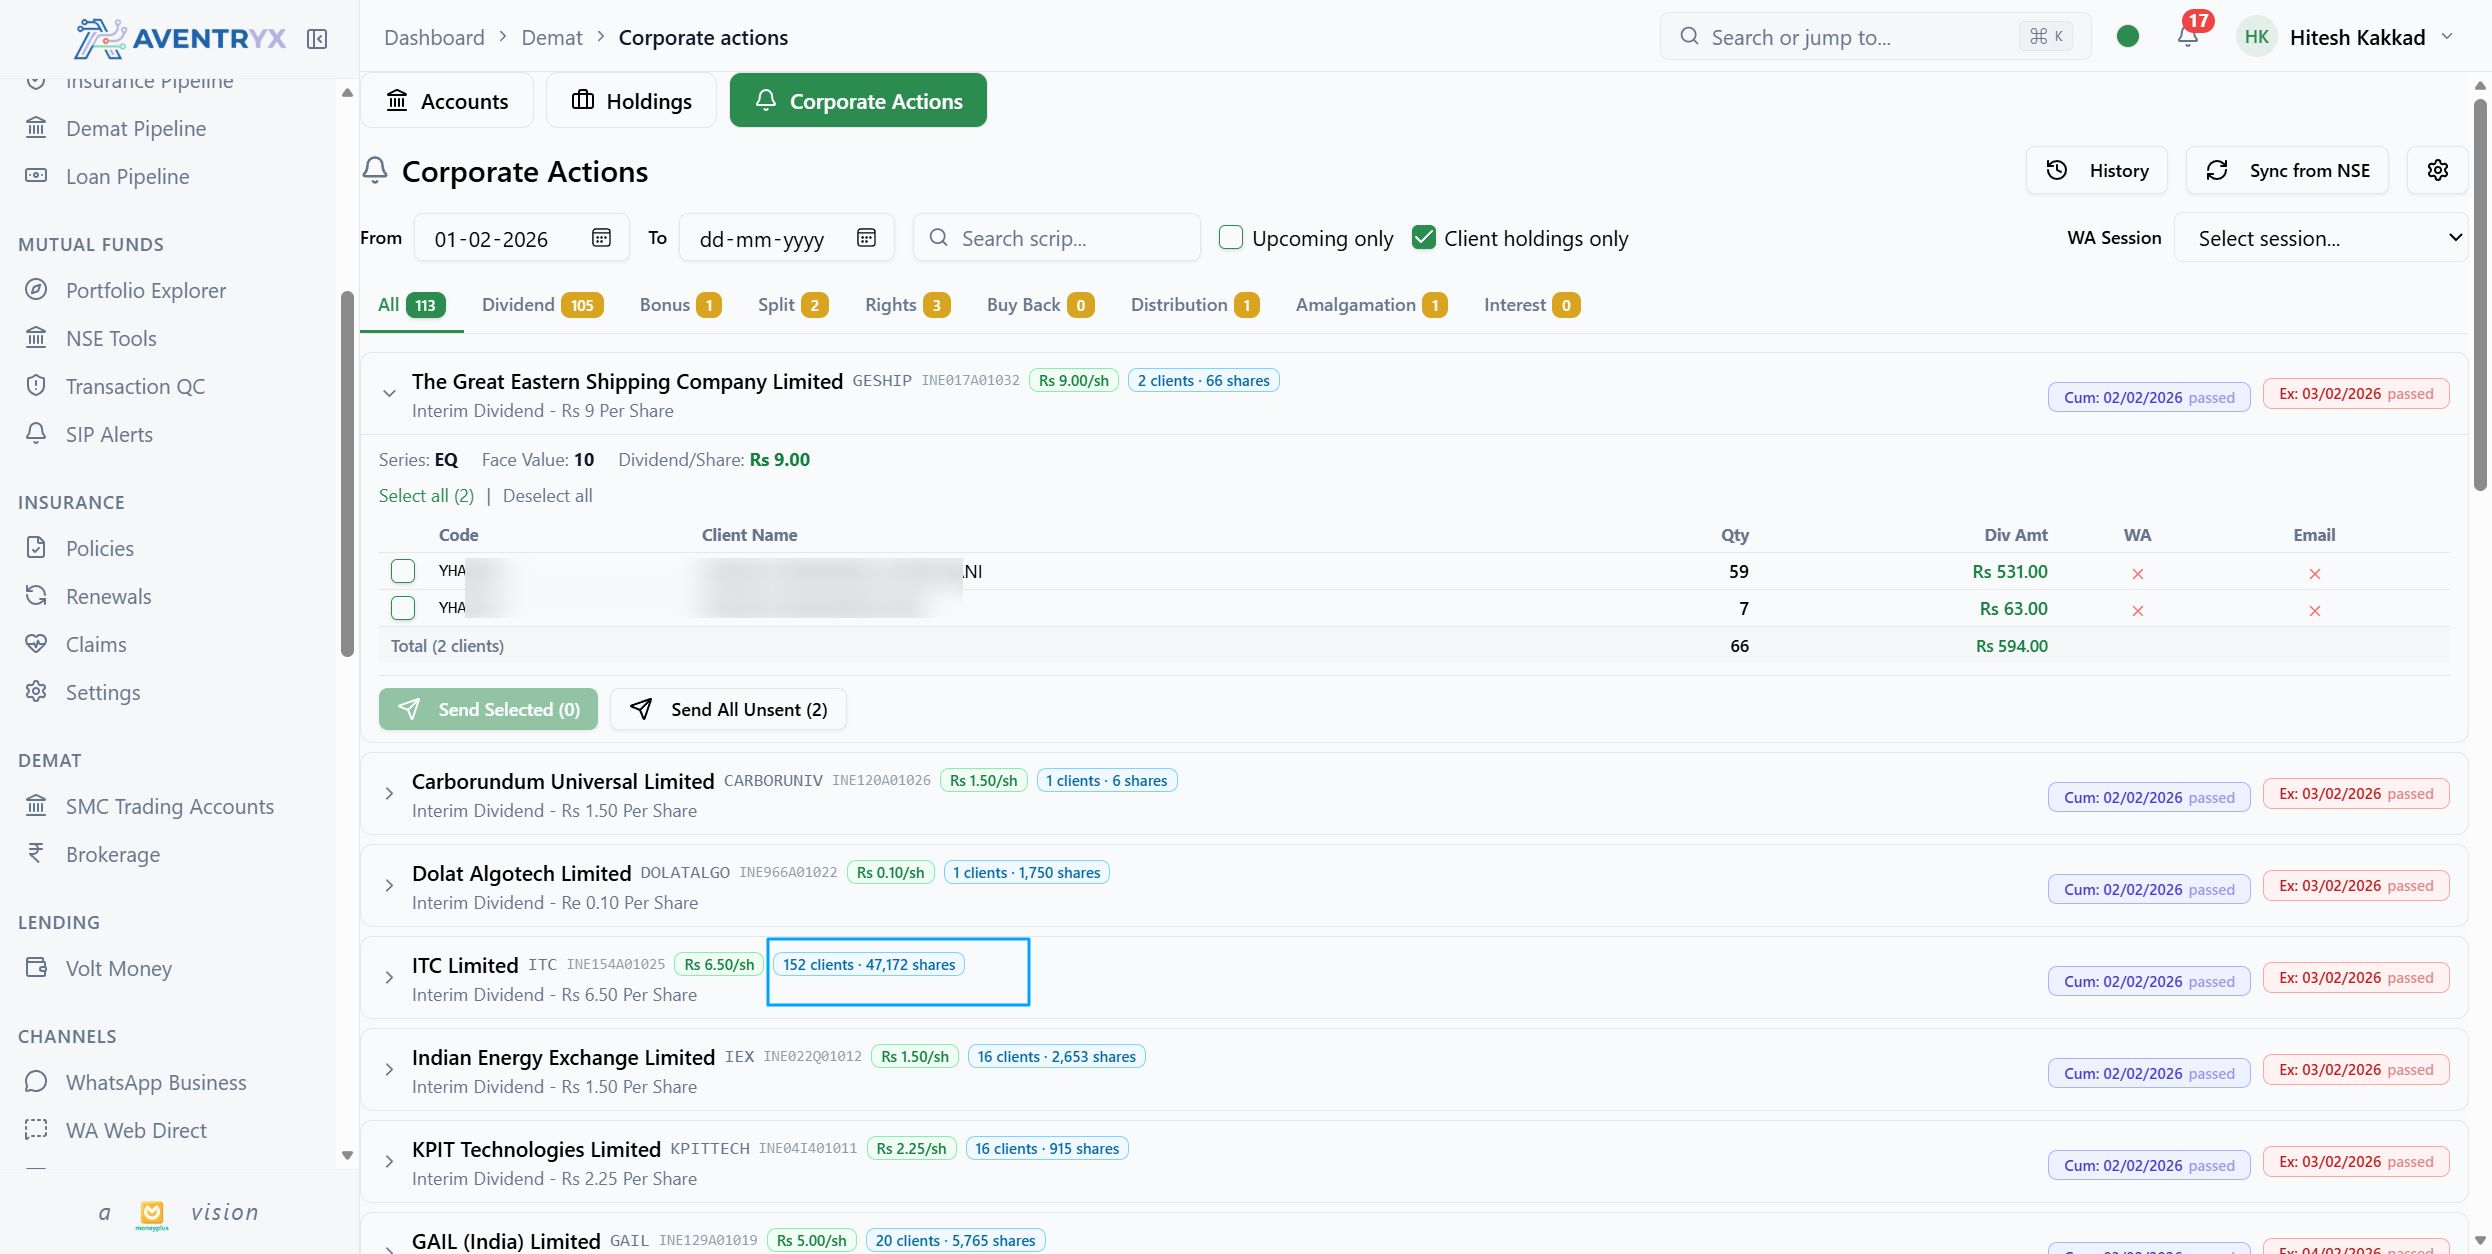This screenshot has width=2492, height=1254.
Task: Click the settings gear beside Sync from NSE
Action: pos(2437,170)
